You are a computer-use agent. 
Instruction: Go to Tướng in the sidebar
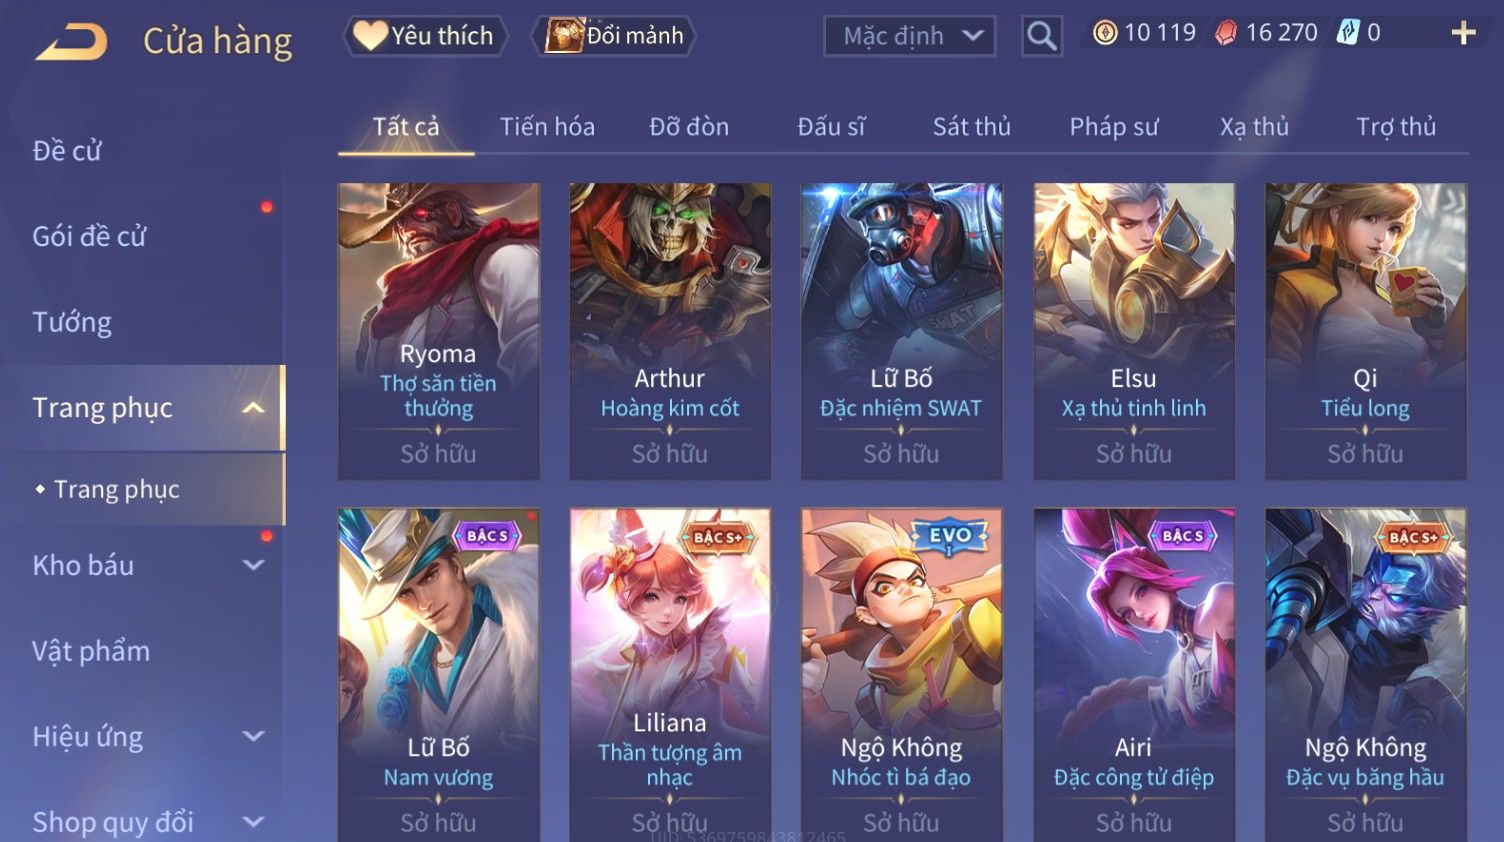(x=72, y=322)
